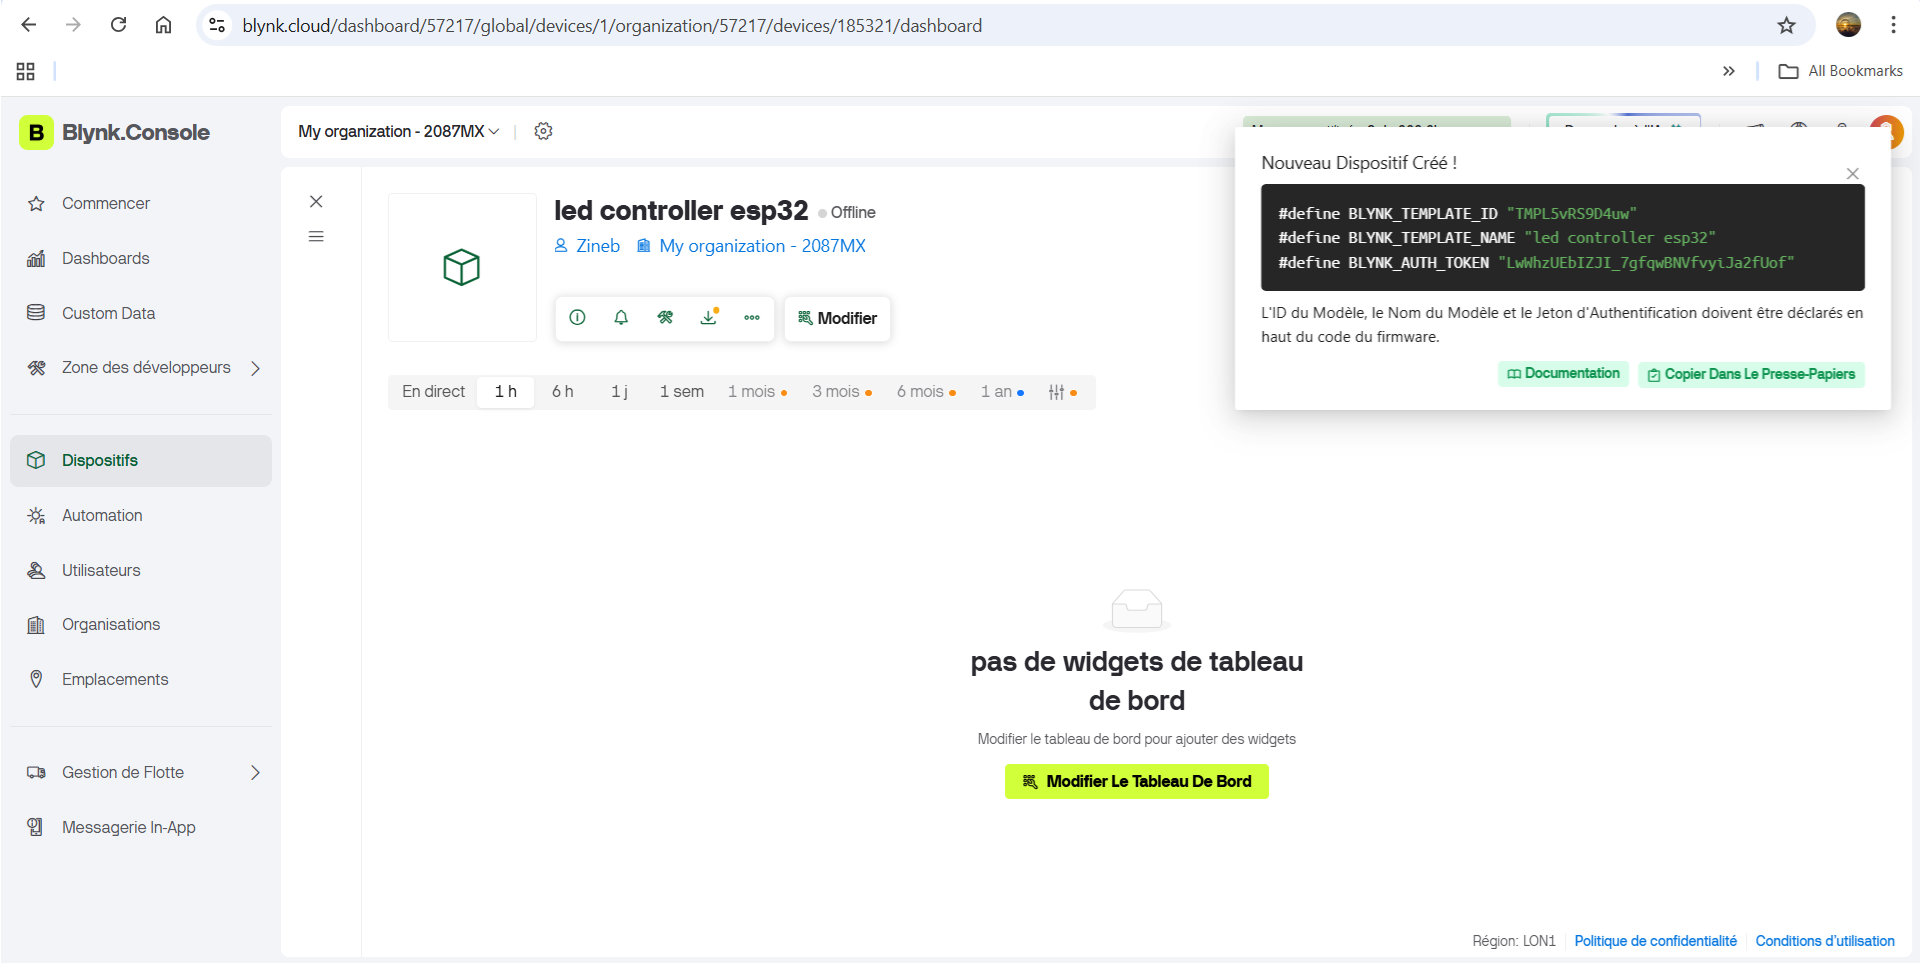The width and height of the screenshot is (1920, 963).
Task: Open the device list hamburger icon
Action: 316,237
